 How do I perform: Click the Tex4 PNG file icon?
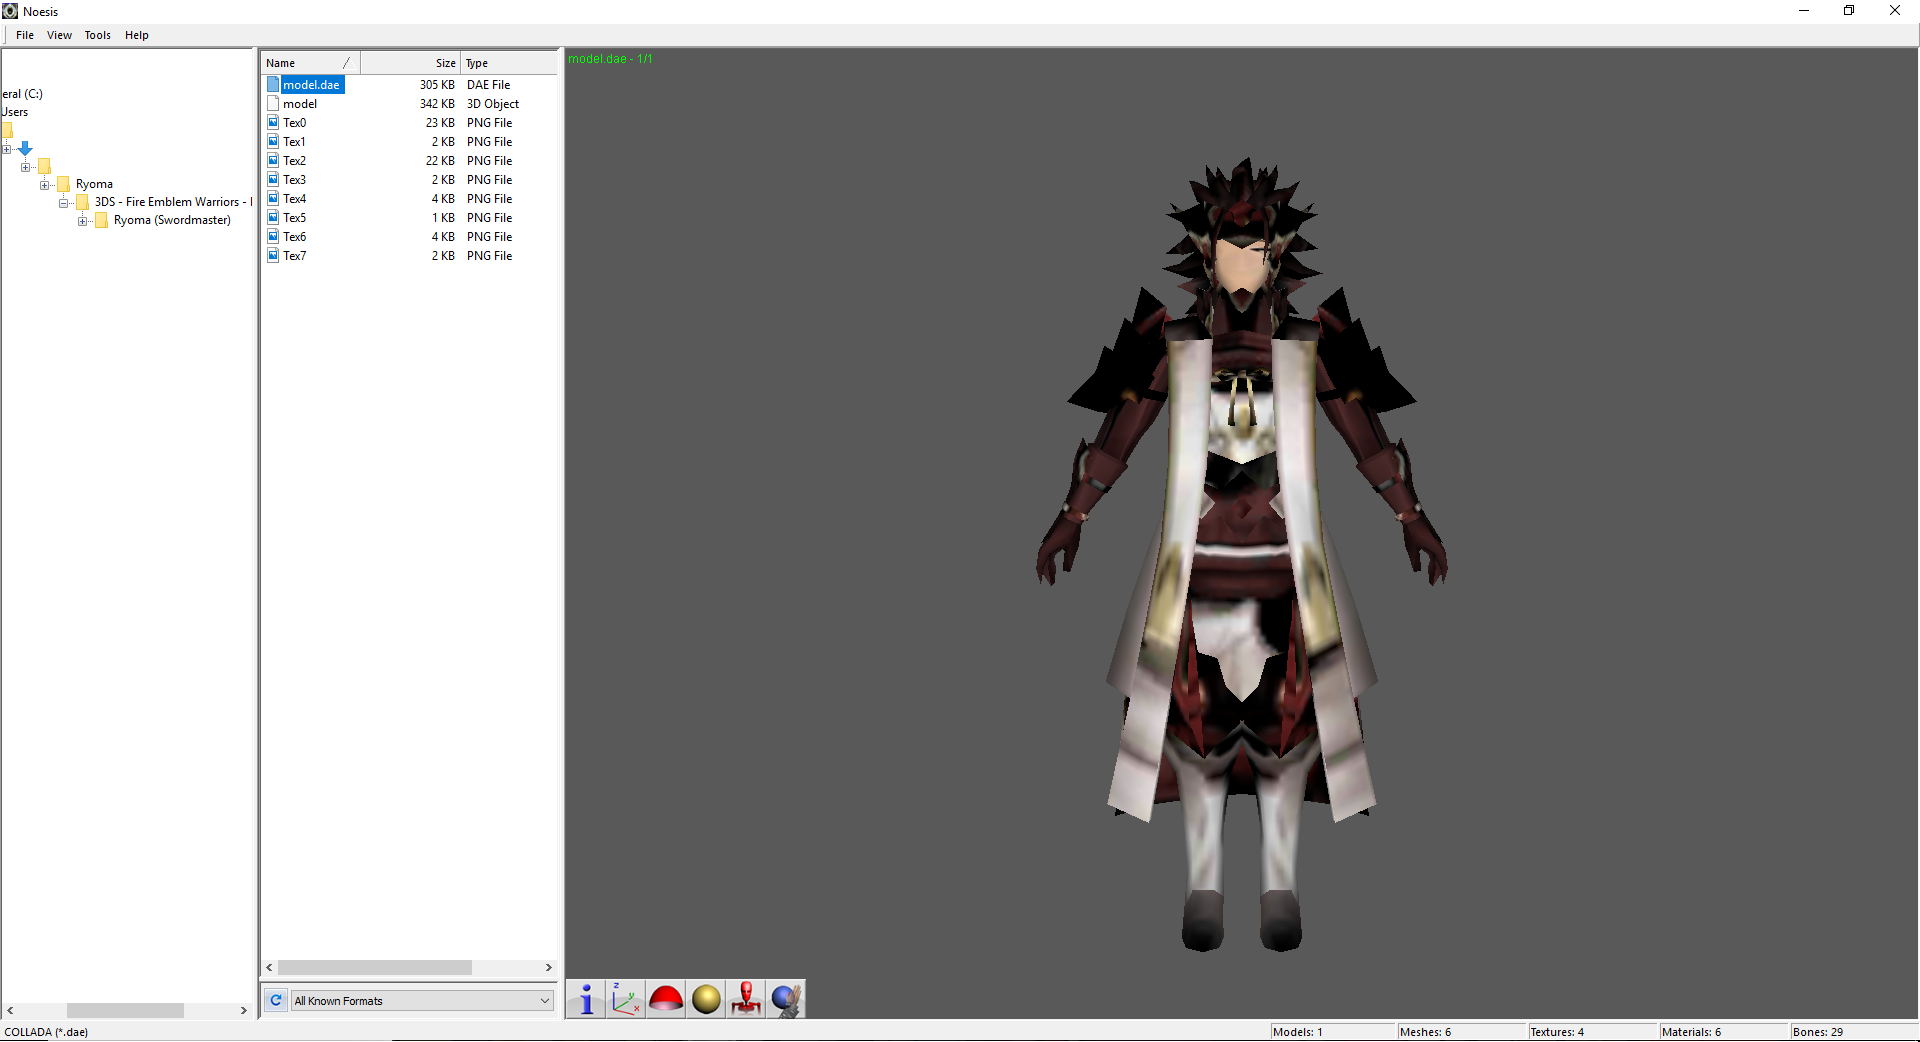point(273,199)
